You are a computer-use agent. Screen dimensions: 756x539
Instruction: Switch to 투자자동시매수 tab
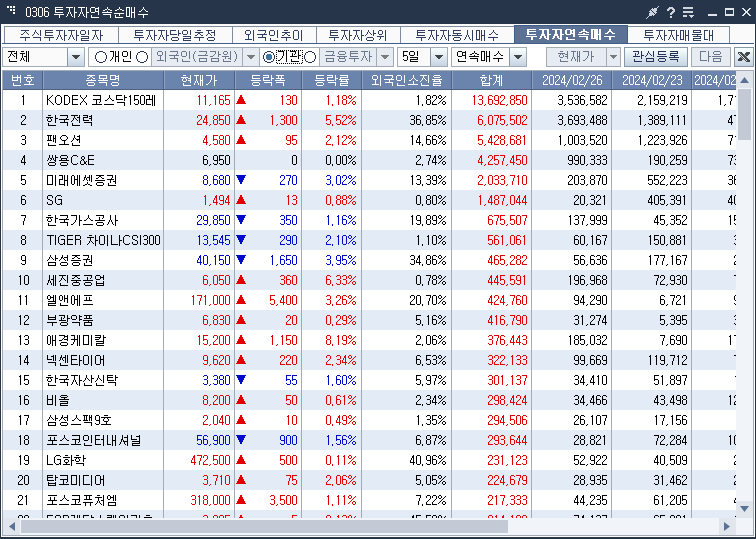[457, 35]
